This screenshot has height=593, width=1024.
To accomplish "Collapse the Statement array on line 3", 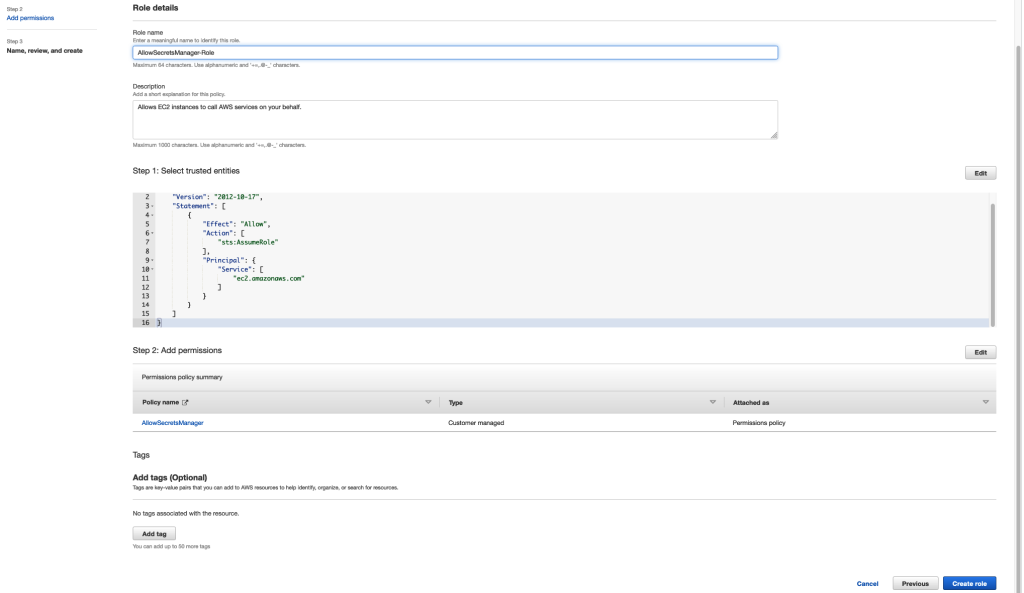I will tap(152, 206).
